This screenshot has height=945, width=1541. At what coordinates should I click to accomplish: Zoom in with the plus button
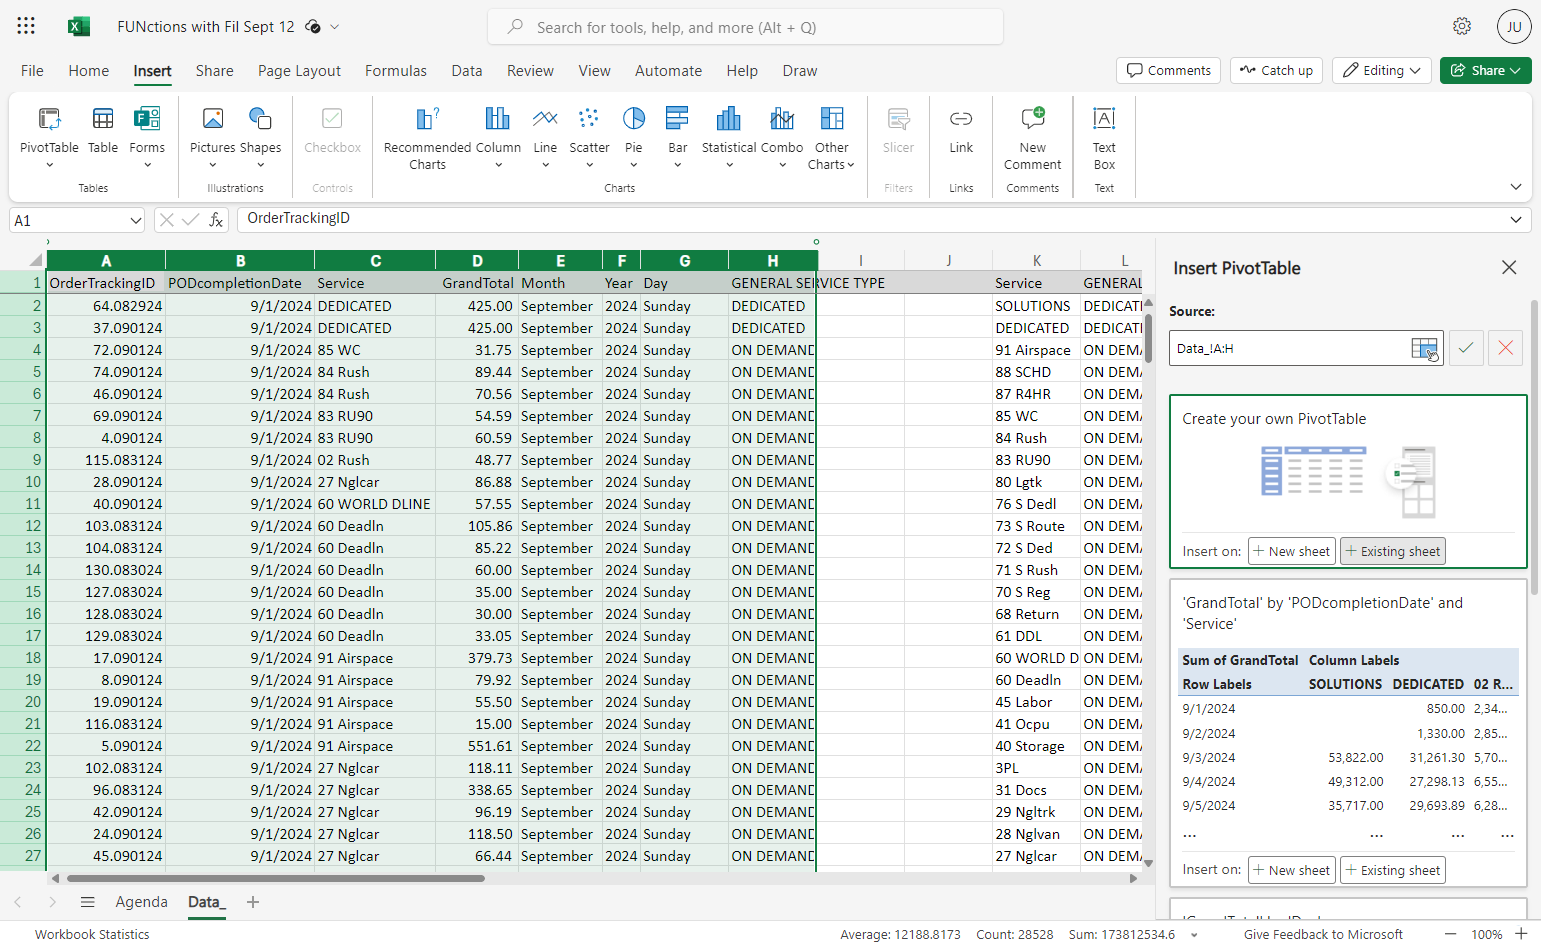point(1521,934)
